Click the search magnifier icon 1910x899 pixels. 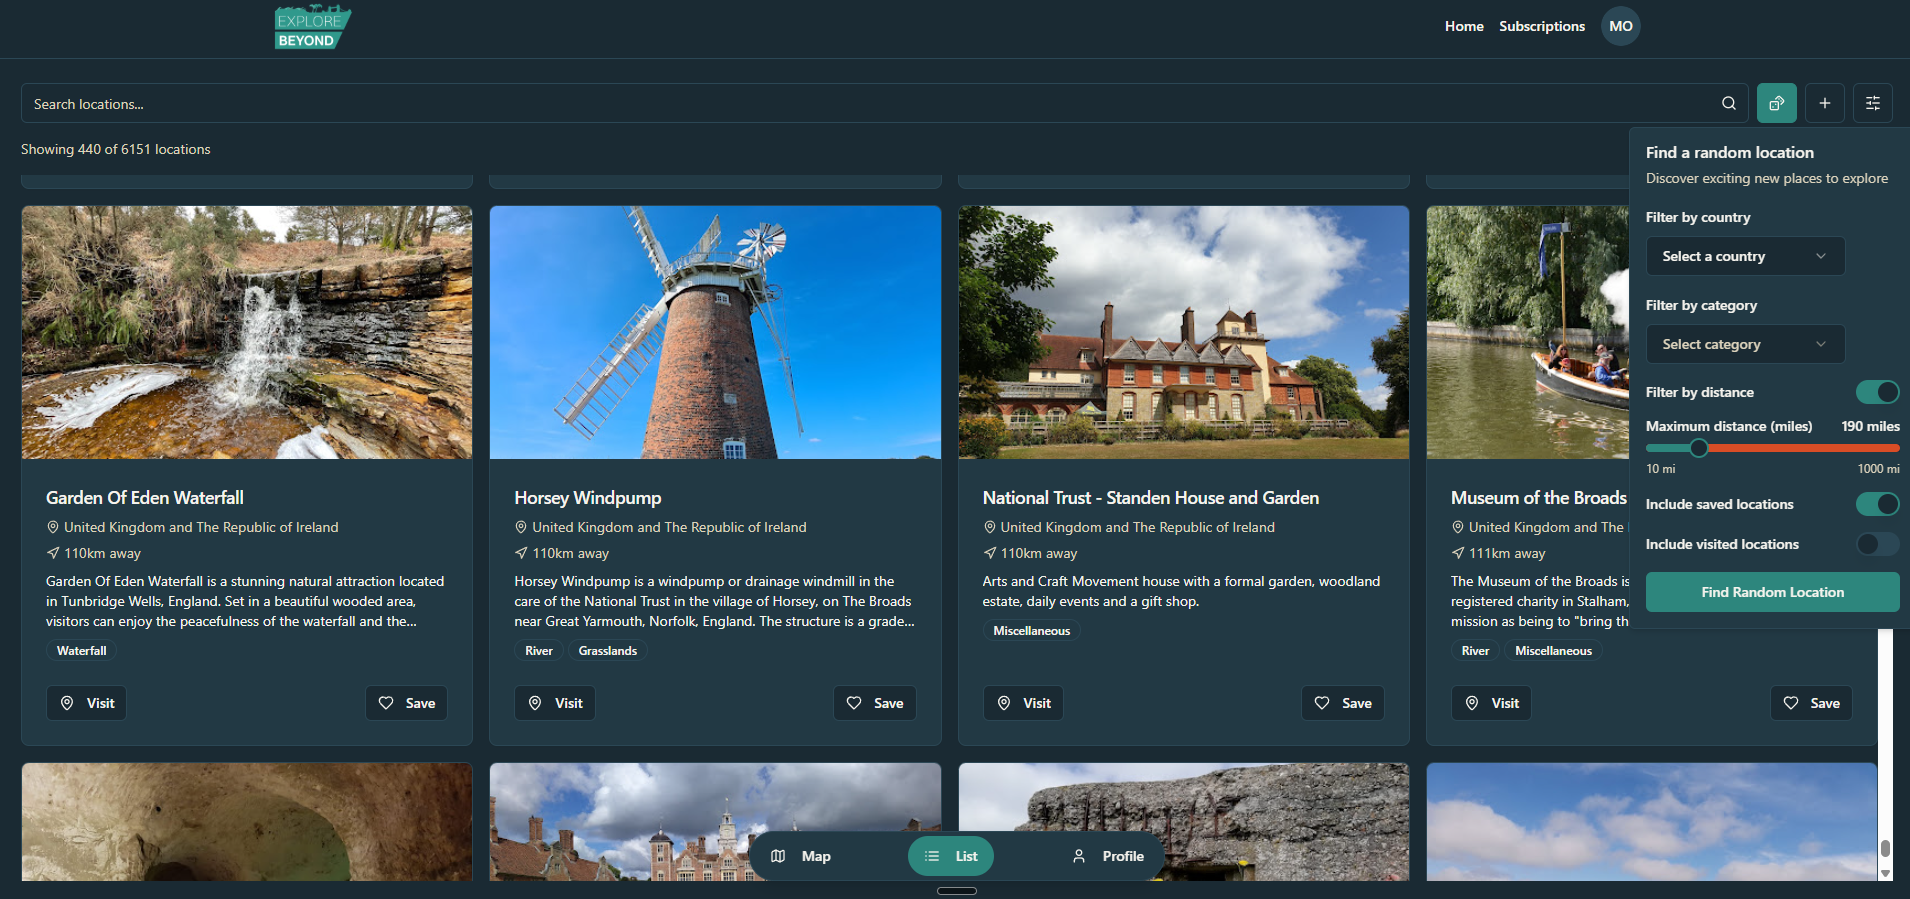(1728, 103)
